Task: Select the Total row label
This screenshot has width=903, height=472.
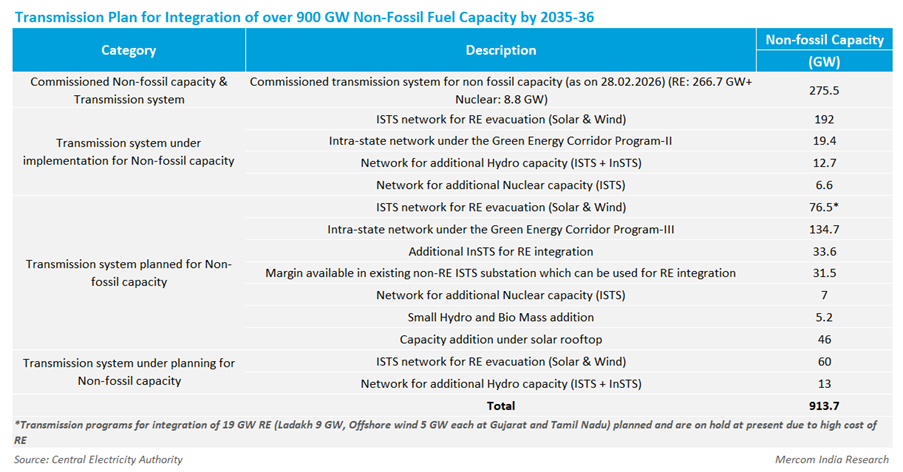Action: click(500, 405)
